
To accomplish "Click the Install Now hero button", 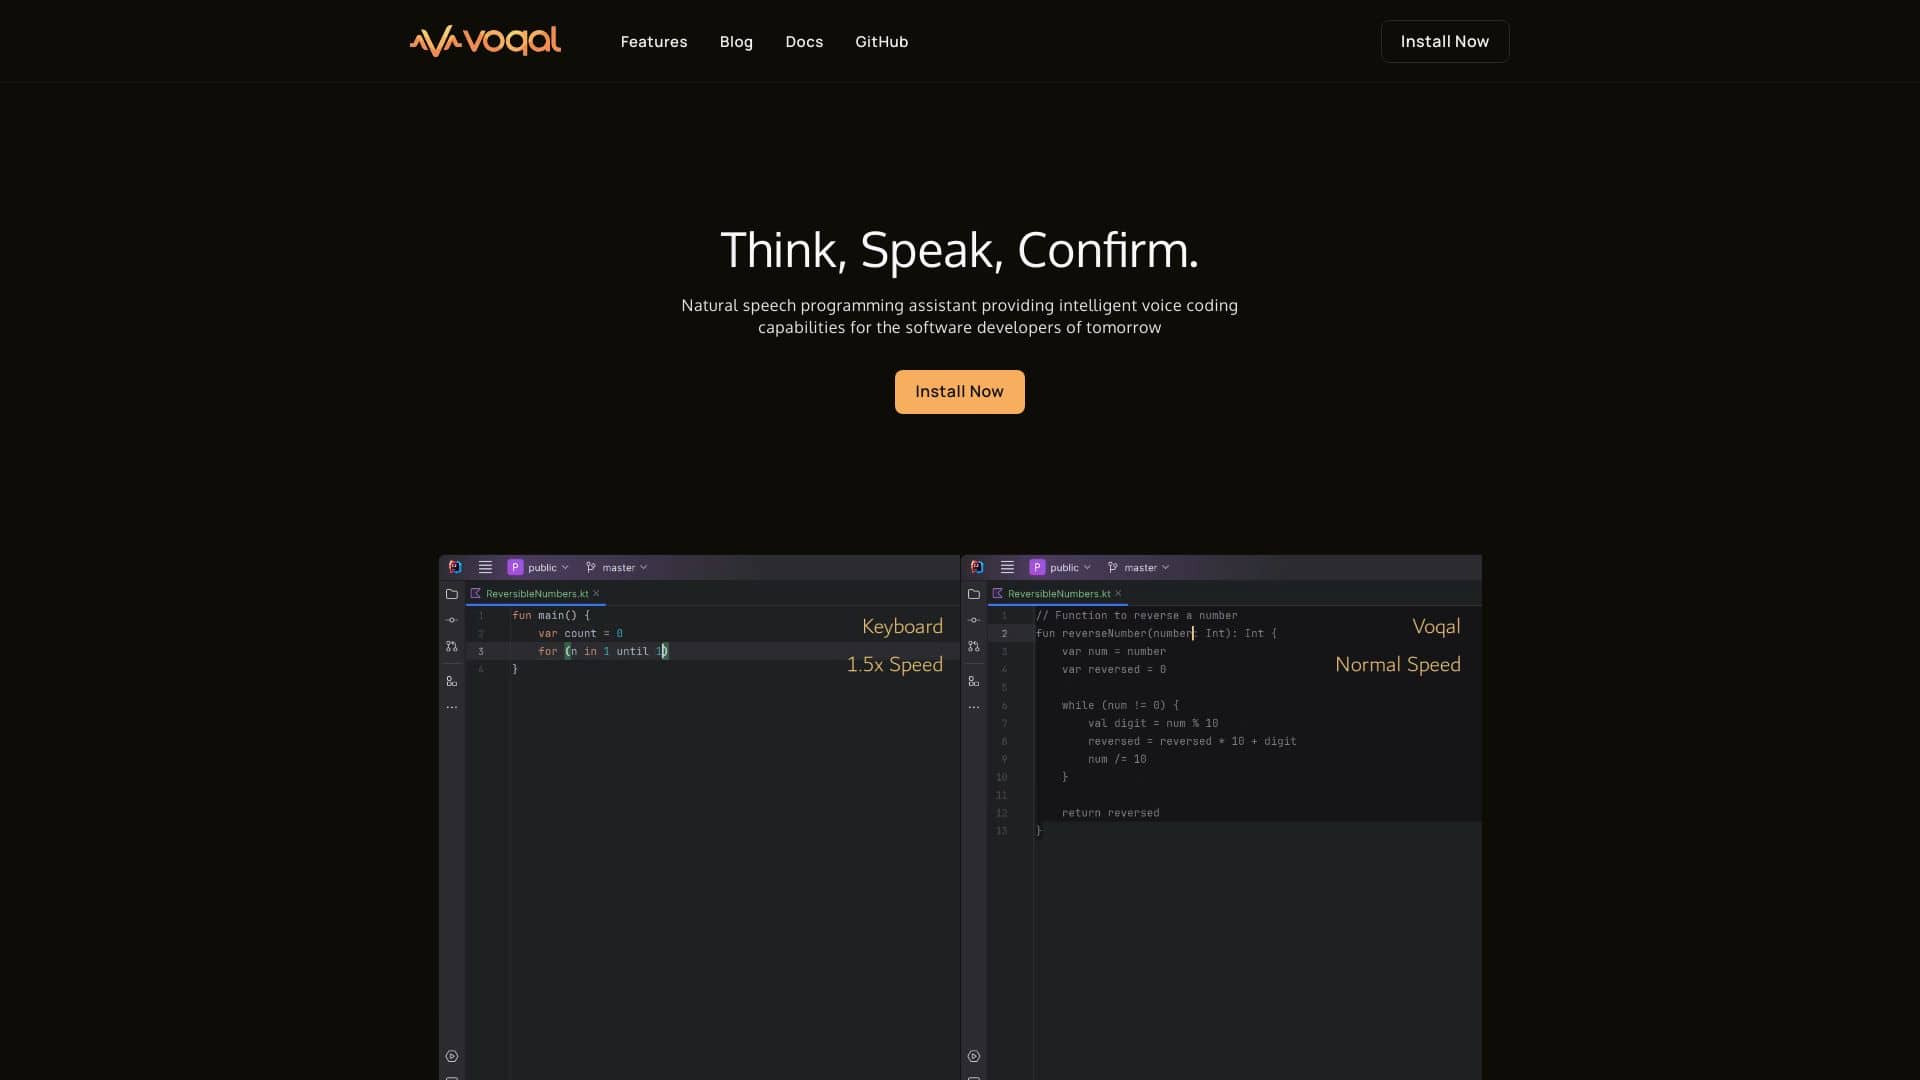I will tap(959, 391).
